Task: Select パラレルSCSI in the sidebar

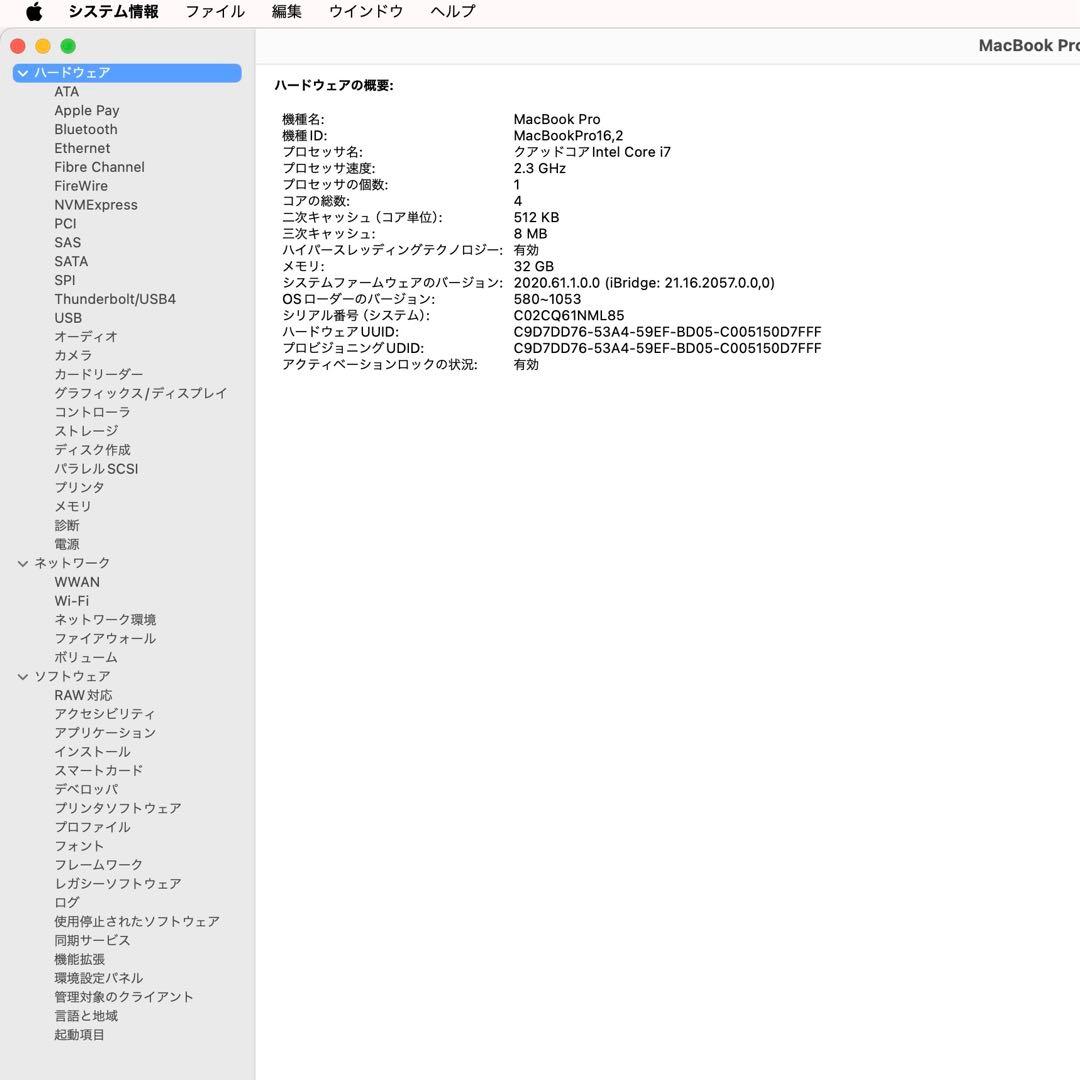Action: (96, 469)
